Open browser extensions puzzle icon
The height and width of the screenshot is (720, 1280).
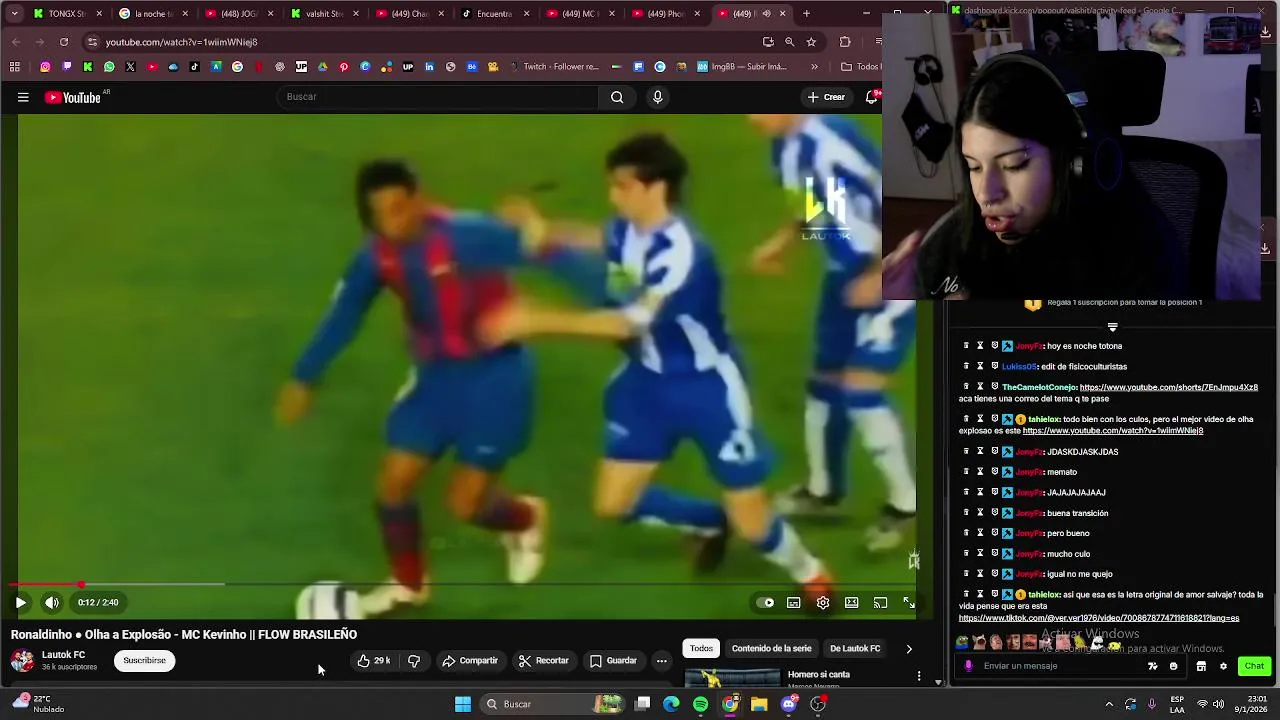[x=845, y=41]
